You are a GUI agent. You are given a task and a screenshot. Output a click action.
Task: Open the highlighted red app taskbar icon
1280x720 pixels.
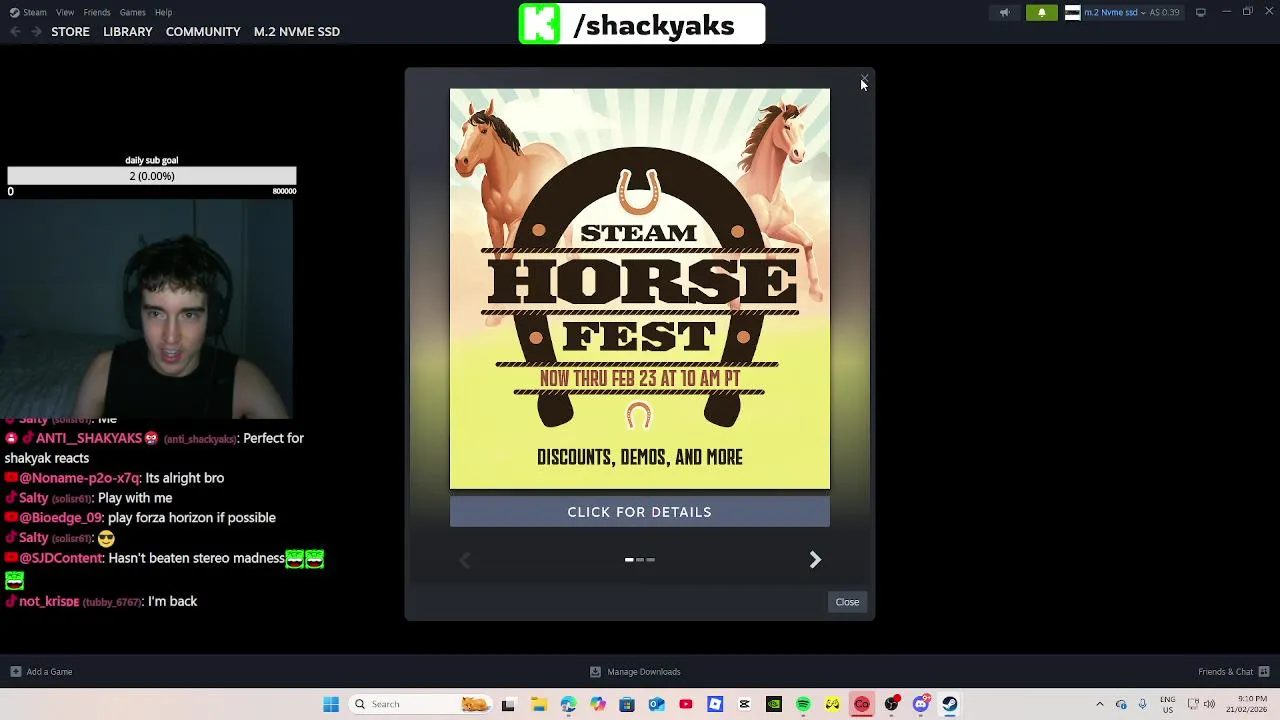[x=862, y=704]
